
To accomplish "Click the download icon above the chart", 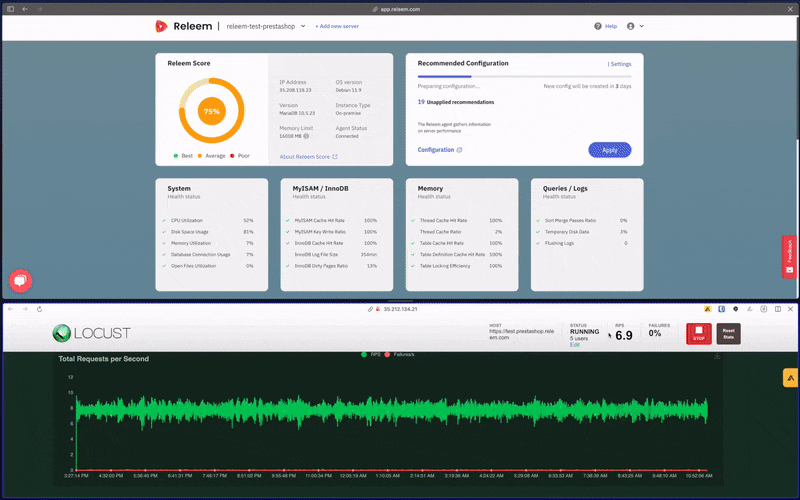I will [x=717, y=355].
